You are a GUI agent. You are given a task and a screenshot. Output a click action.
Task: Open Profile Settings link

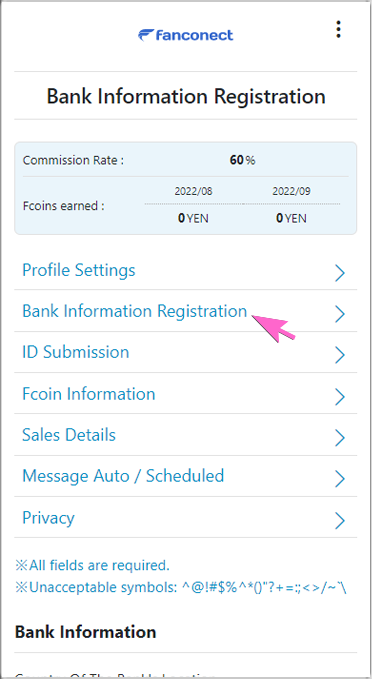point(79,270)
